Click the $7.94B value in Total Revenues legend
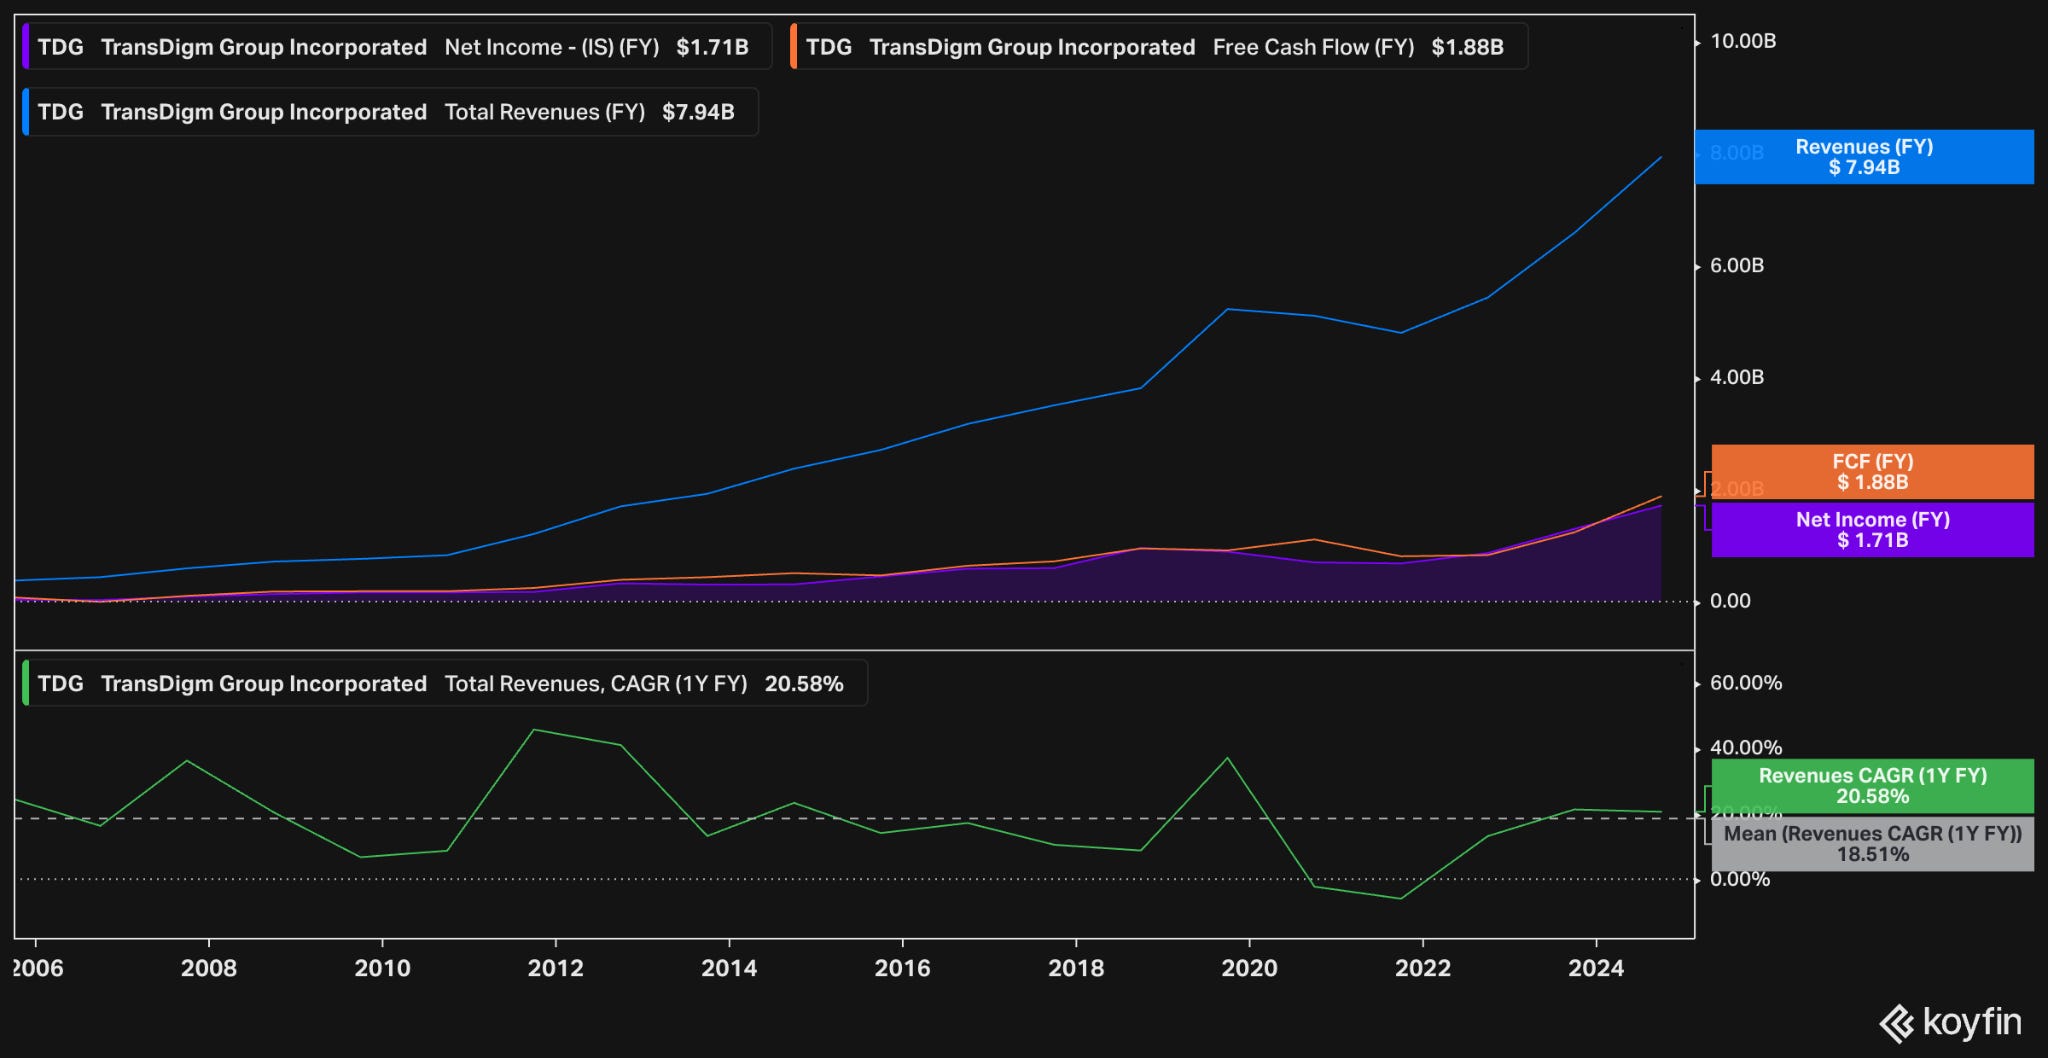The height and width of the screenshot is (1058, 2048). [698, 112]
